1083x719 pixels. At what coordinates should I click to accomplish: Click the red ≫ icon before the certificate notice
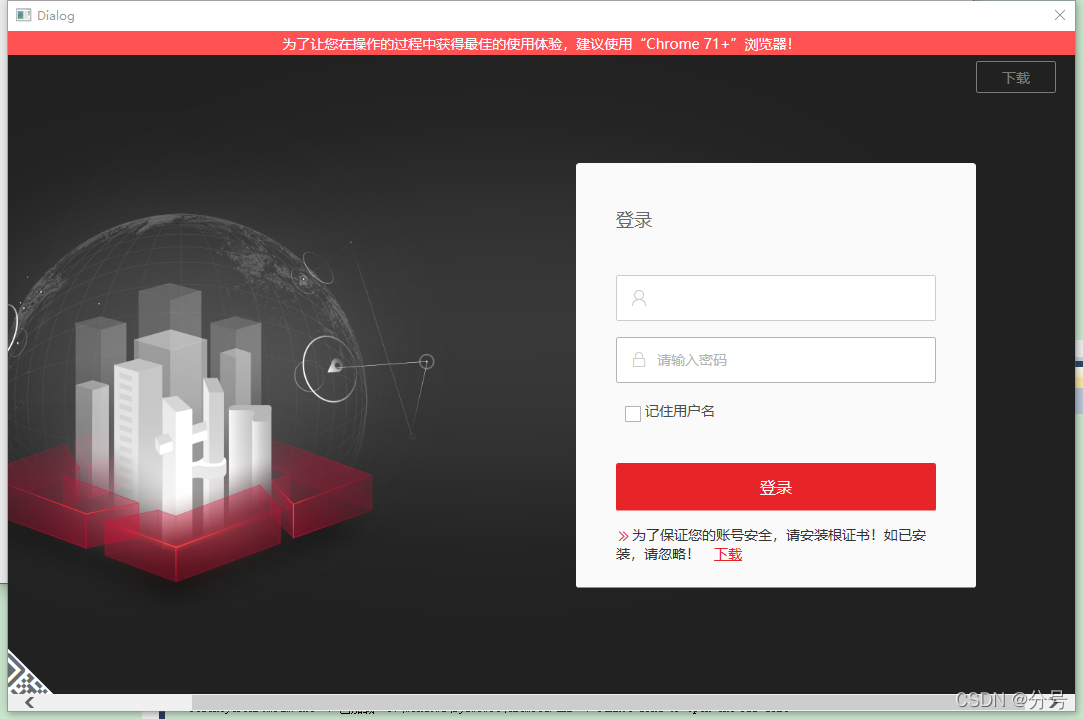click(623, 535)
